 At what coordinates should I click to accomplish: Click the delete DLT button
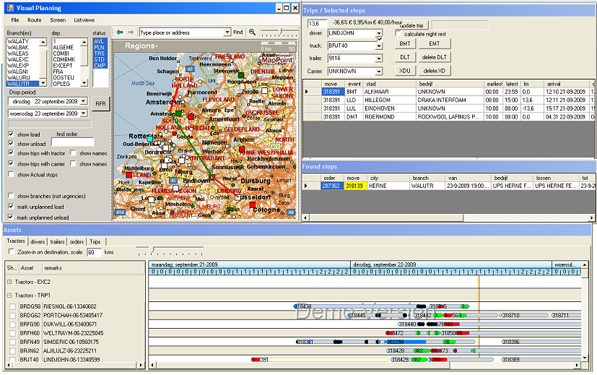pyautogui.click(x=434, y=57)
